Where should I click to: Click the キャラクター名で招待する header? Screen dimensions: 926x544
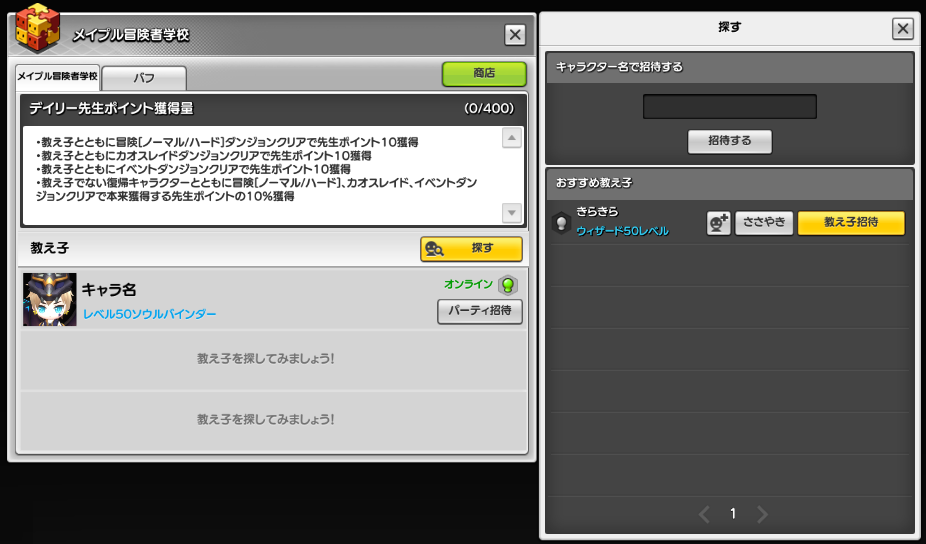point(729,67)
